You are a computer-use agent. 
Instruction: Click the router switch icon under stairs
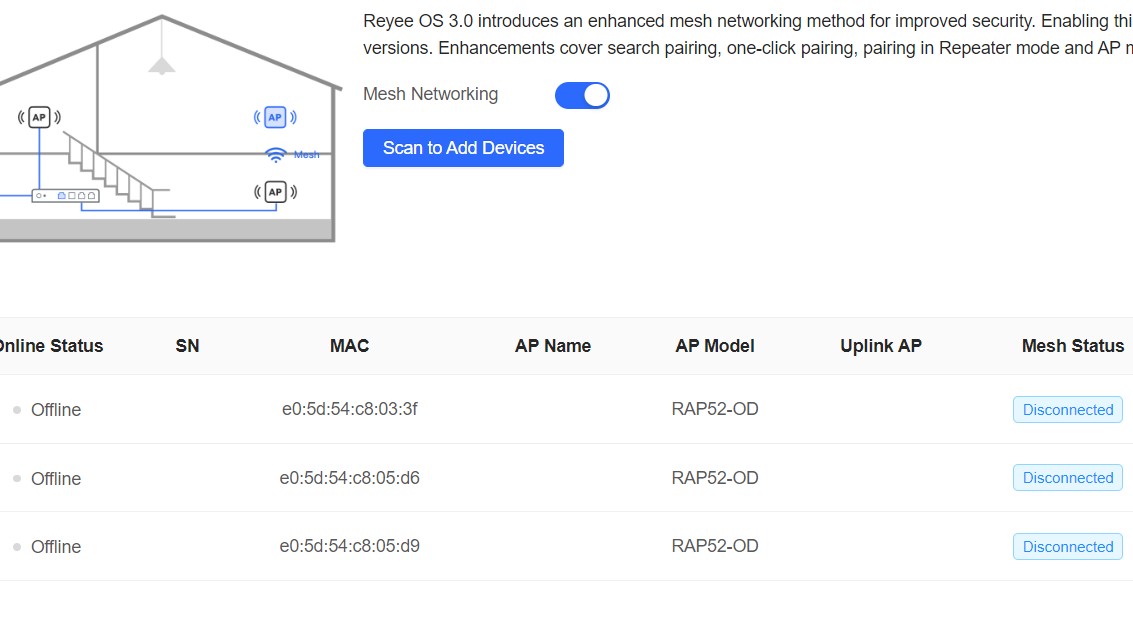tap(65, 196)
